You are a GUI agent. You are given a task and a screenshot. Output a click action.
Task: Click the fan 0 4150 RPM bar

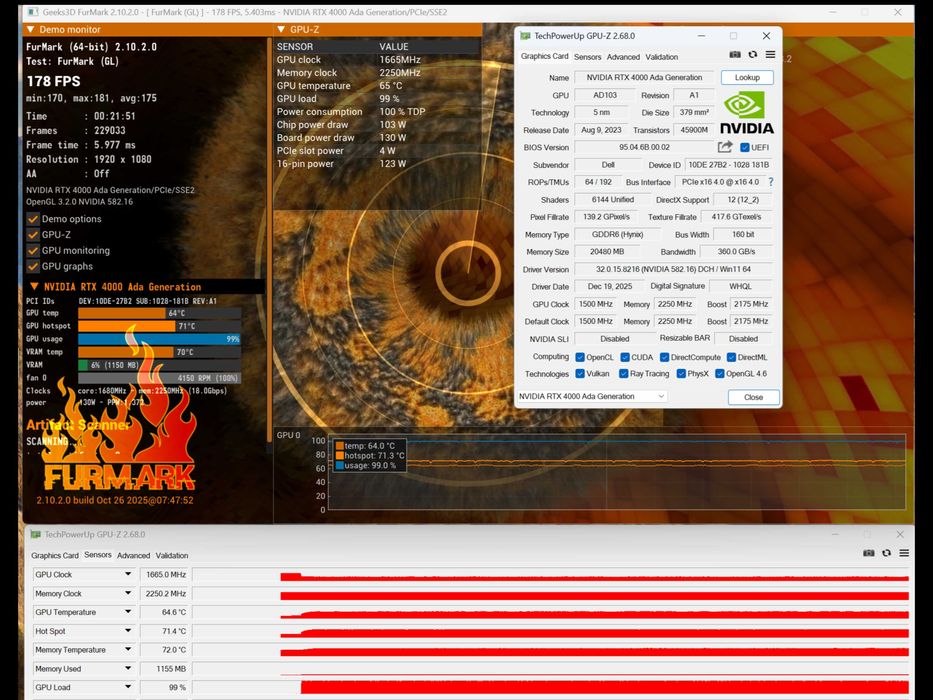click(x=159, y=378)
